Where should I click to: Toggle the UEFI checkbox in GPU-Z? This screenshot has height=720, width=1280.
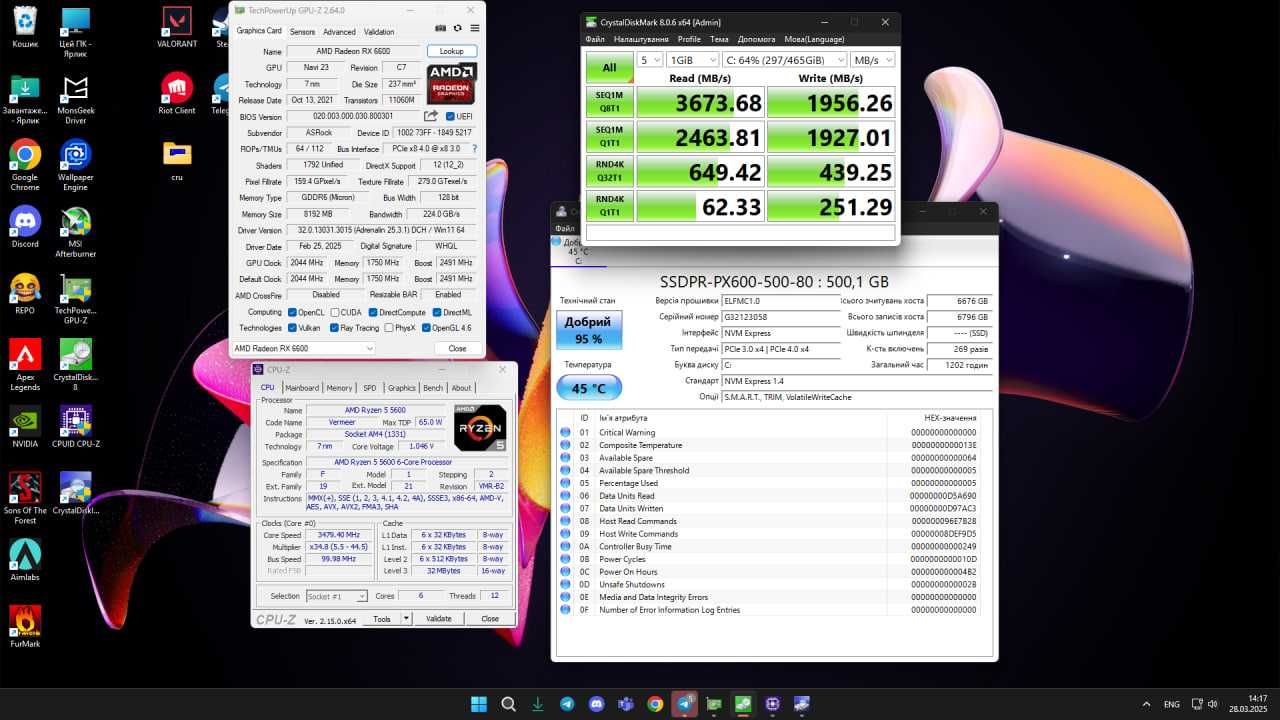coord(450,117)
